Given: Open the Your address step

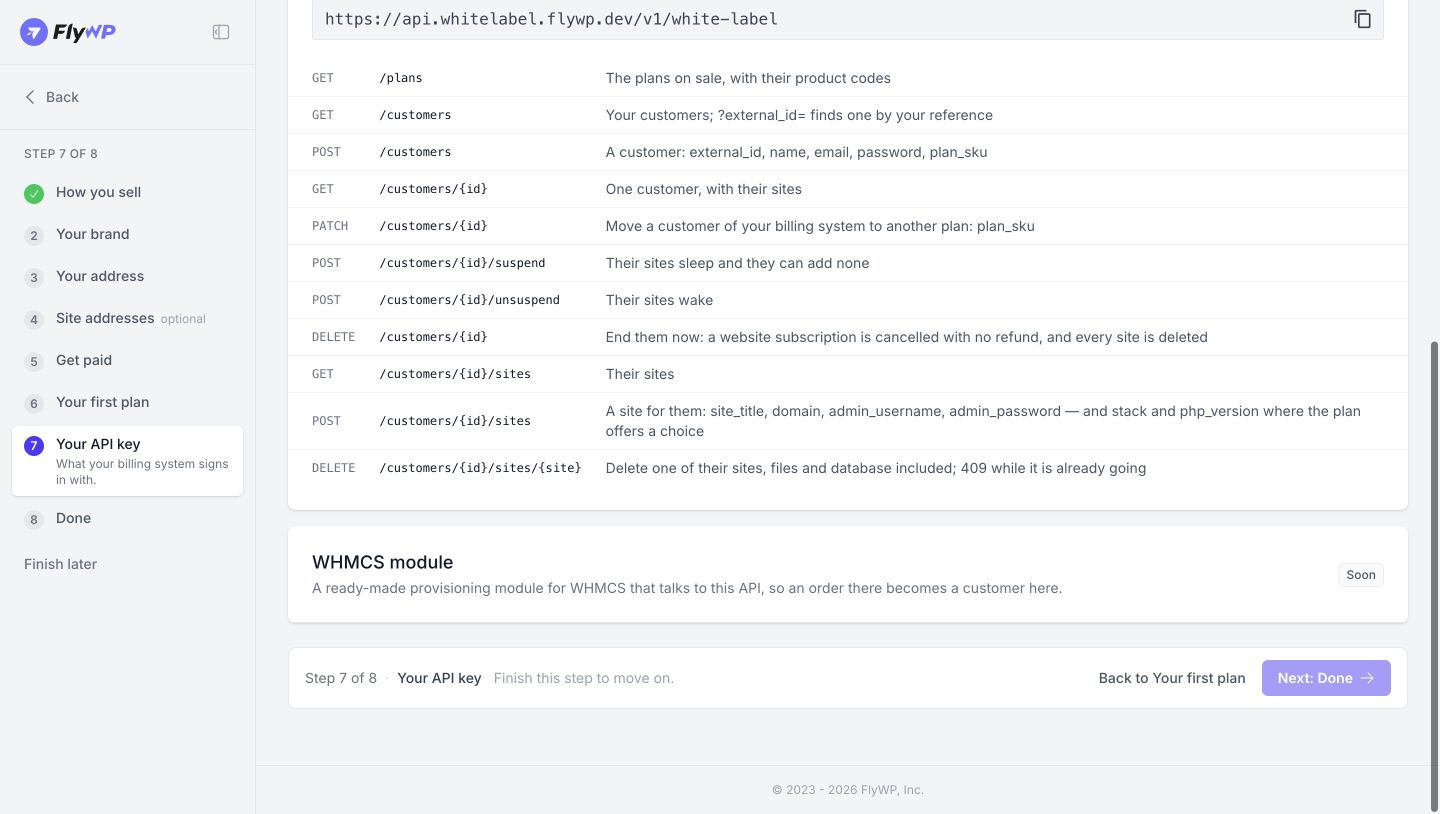Looking at the screenshot, I should (x=128, y=277).
